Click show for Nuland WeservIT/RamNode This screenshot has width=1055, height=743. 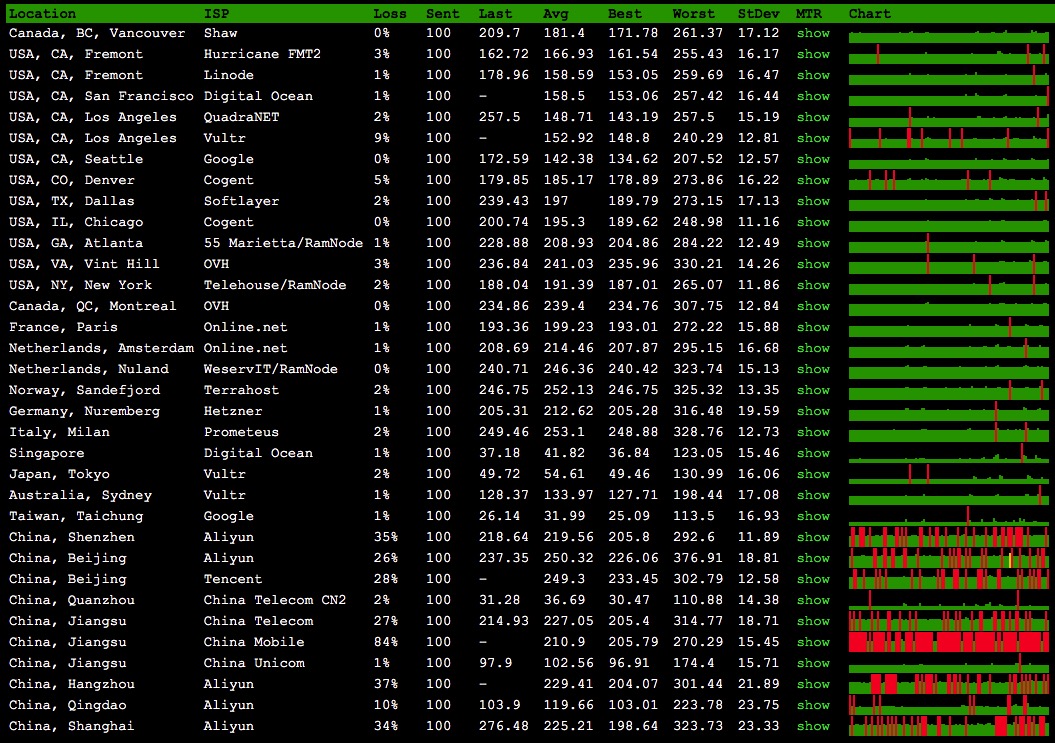(813, 369)
